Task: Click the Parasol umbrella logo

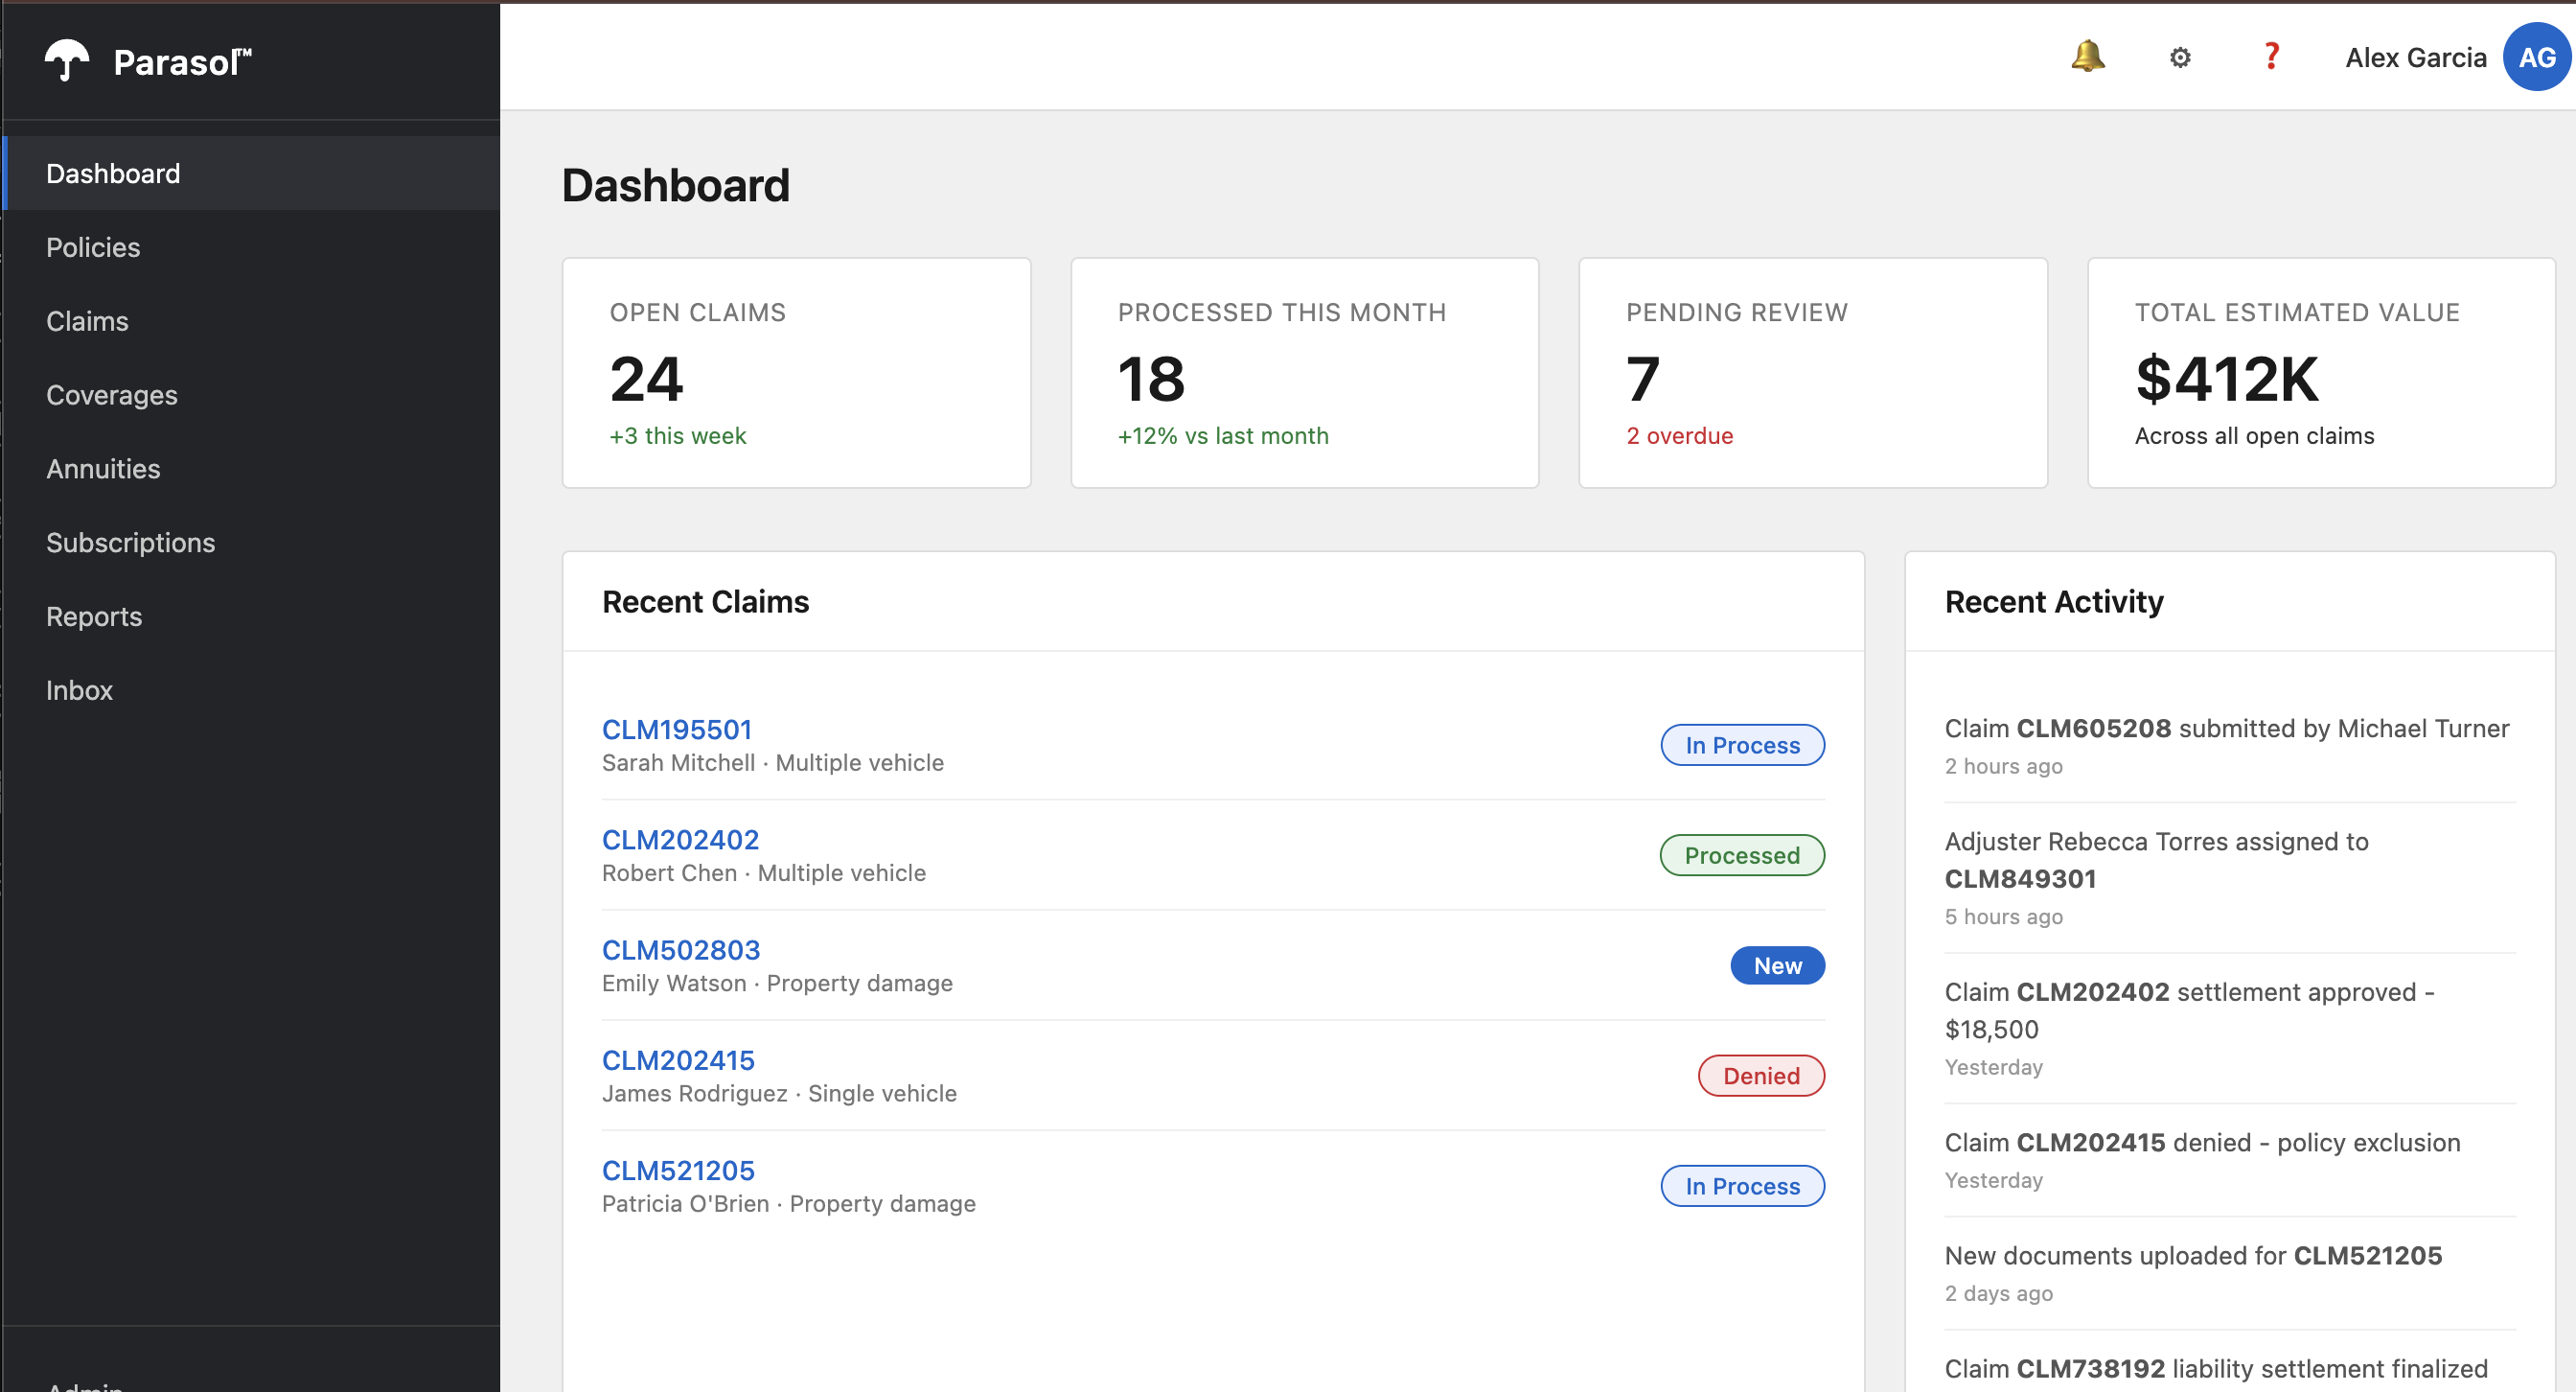Action: (x=67, y=61)
